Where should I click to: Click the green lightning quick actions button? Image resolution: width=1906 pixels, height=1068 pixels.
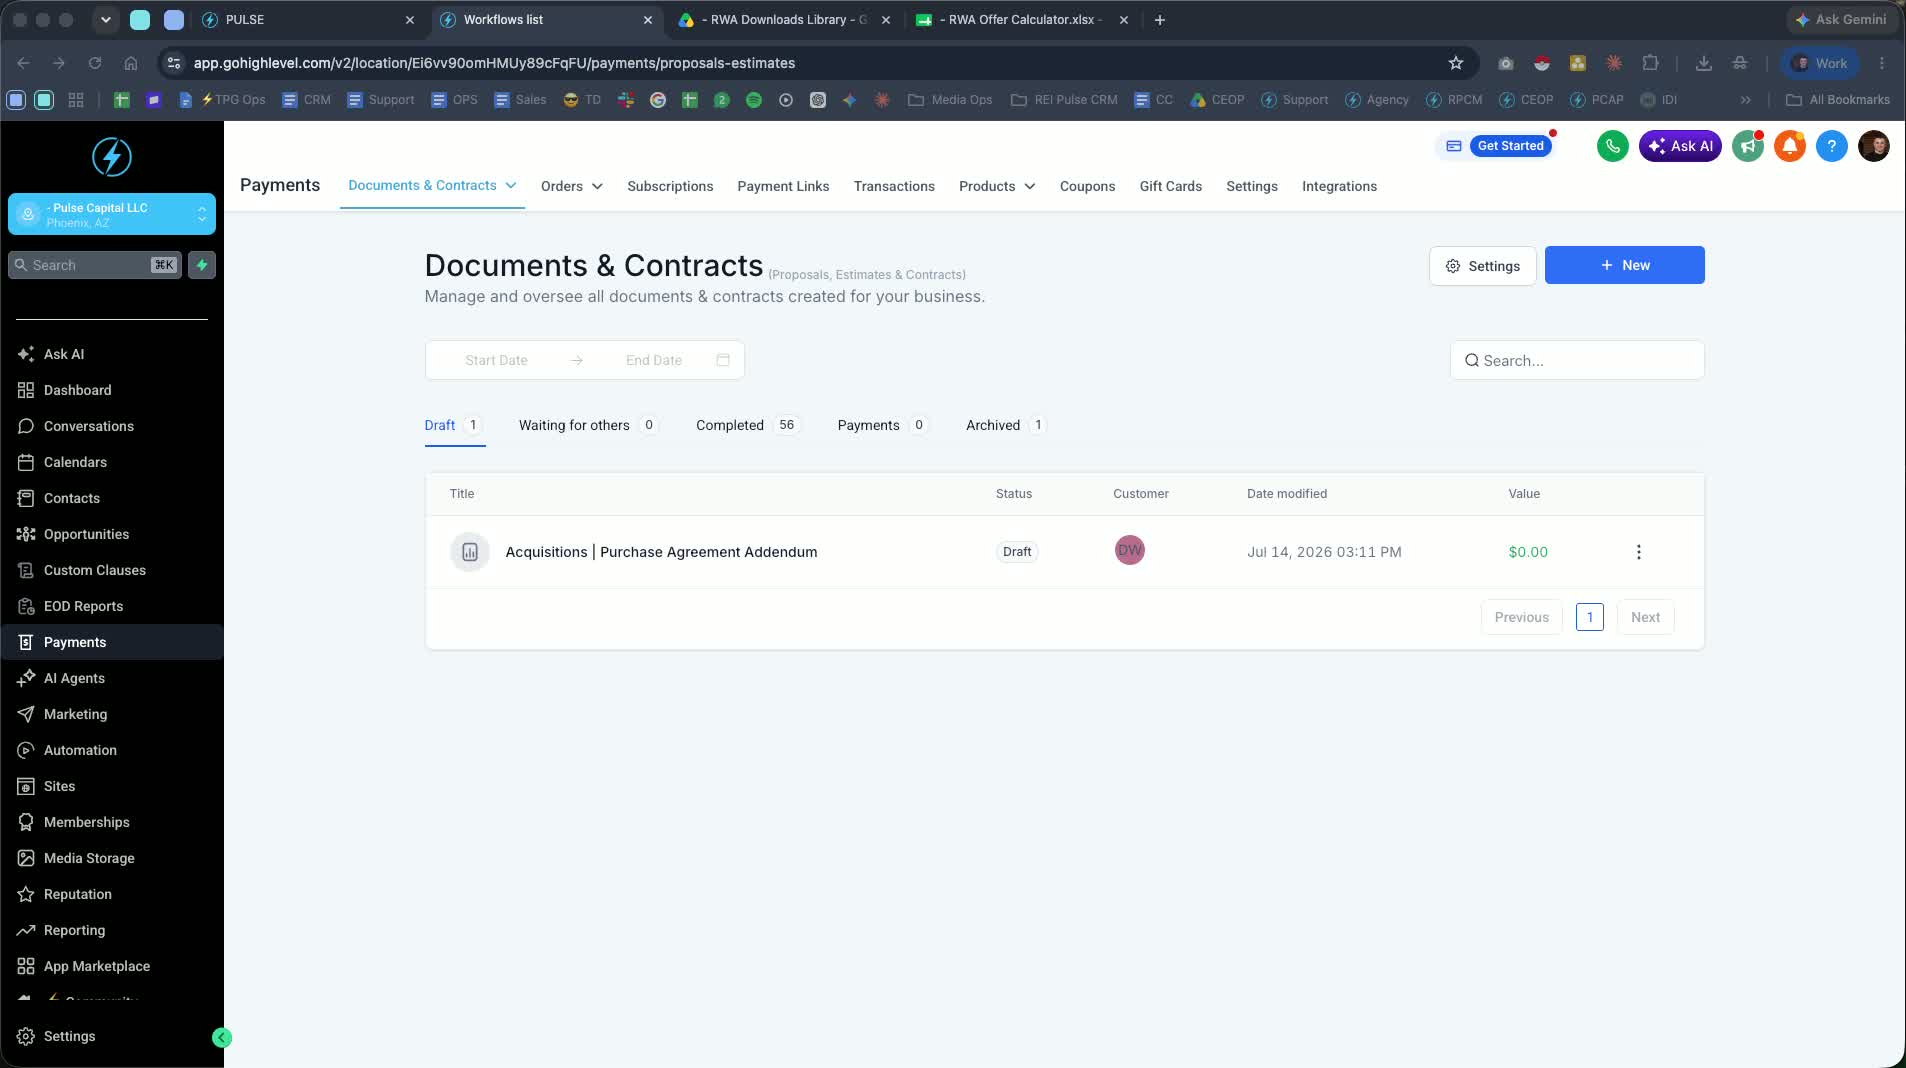(202, 265)
